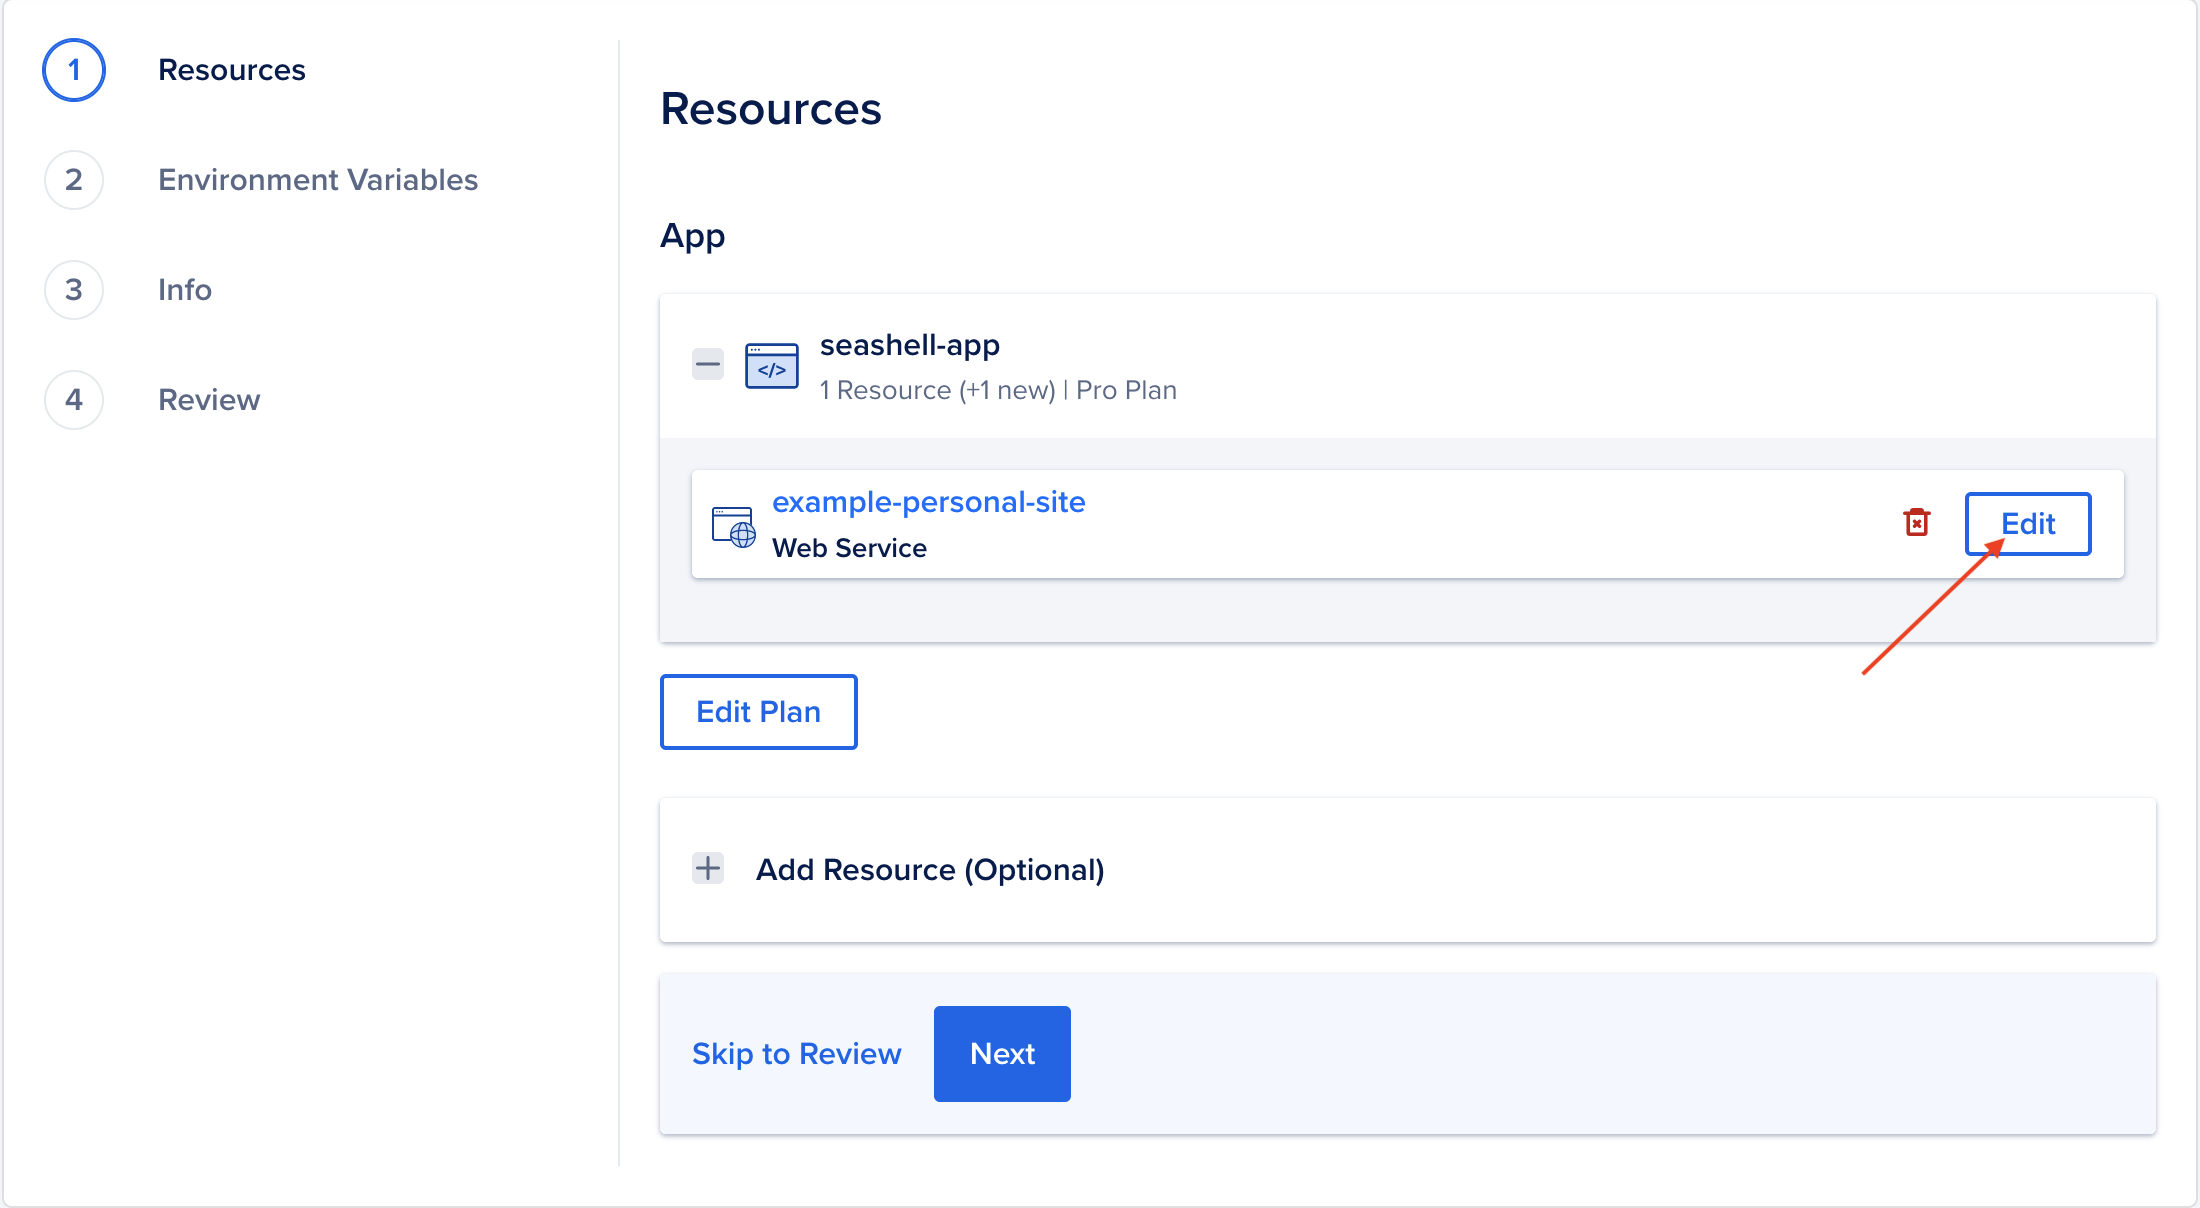Go to step 1 Resources circle
2200x1208 pixels.
pyautogui.click(x=74, y=70)
